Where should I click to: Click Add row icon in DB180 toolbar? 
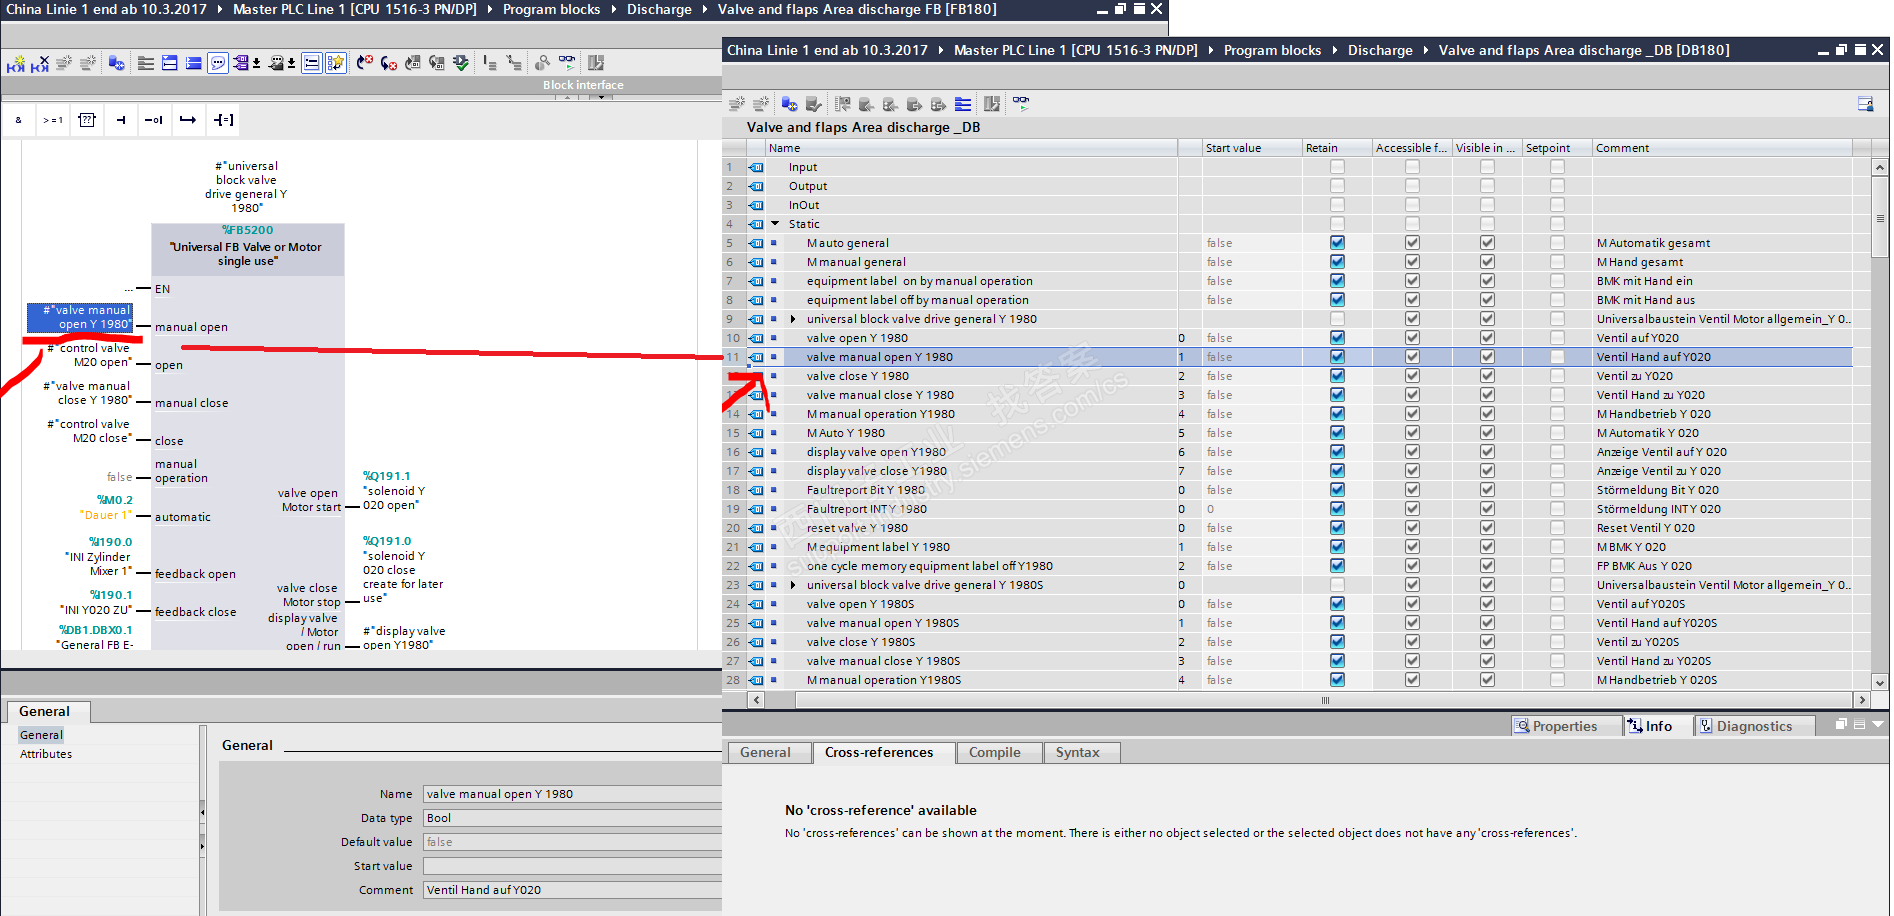coord(761,104)
